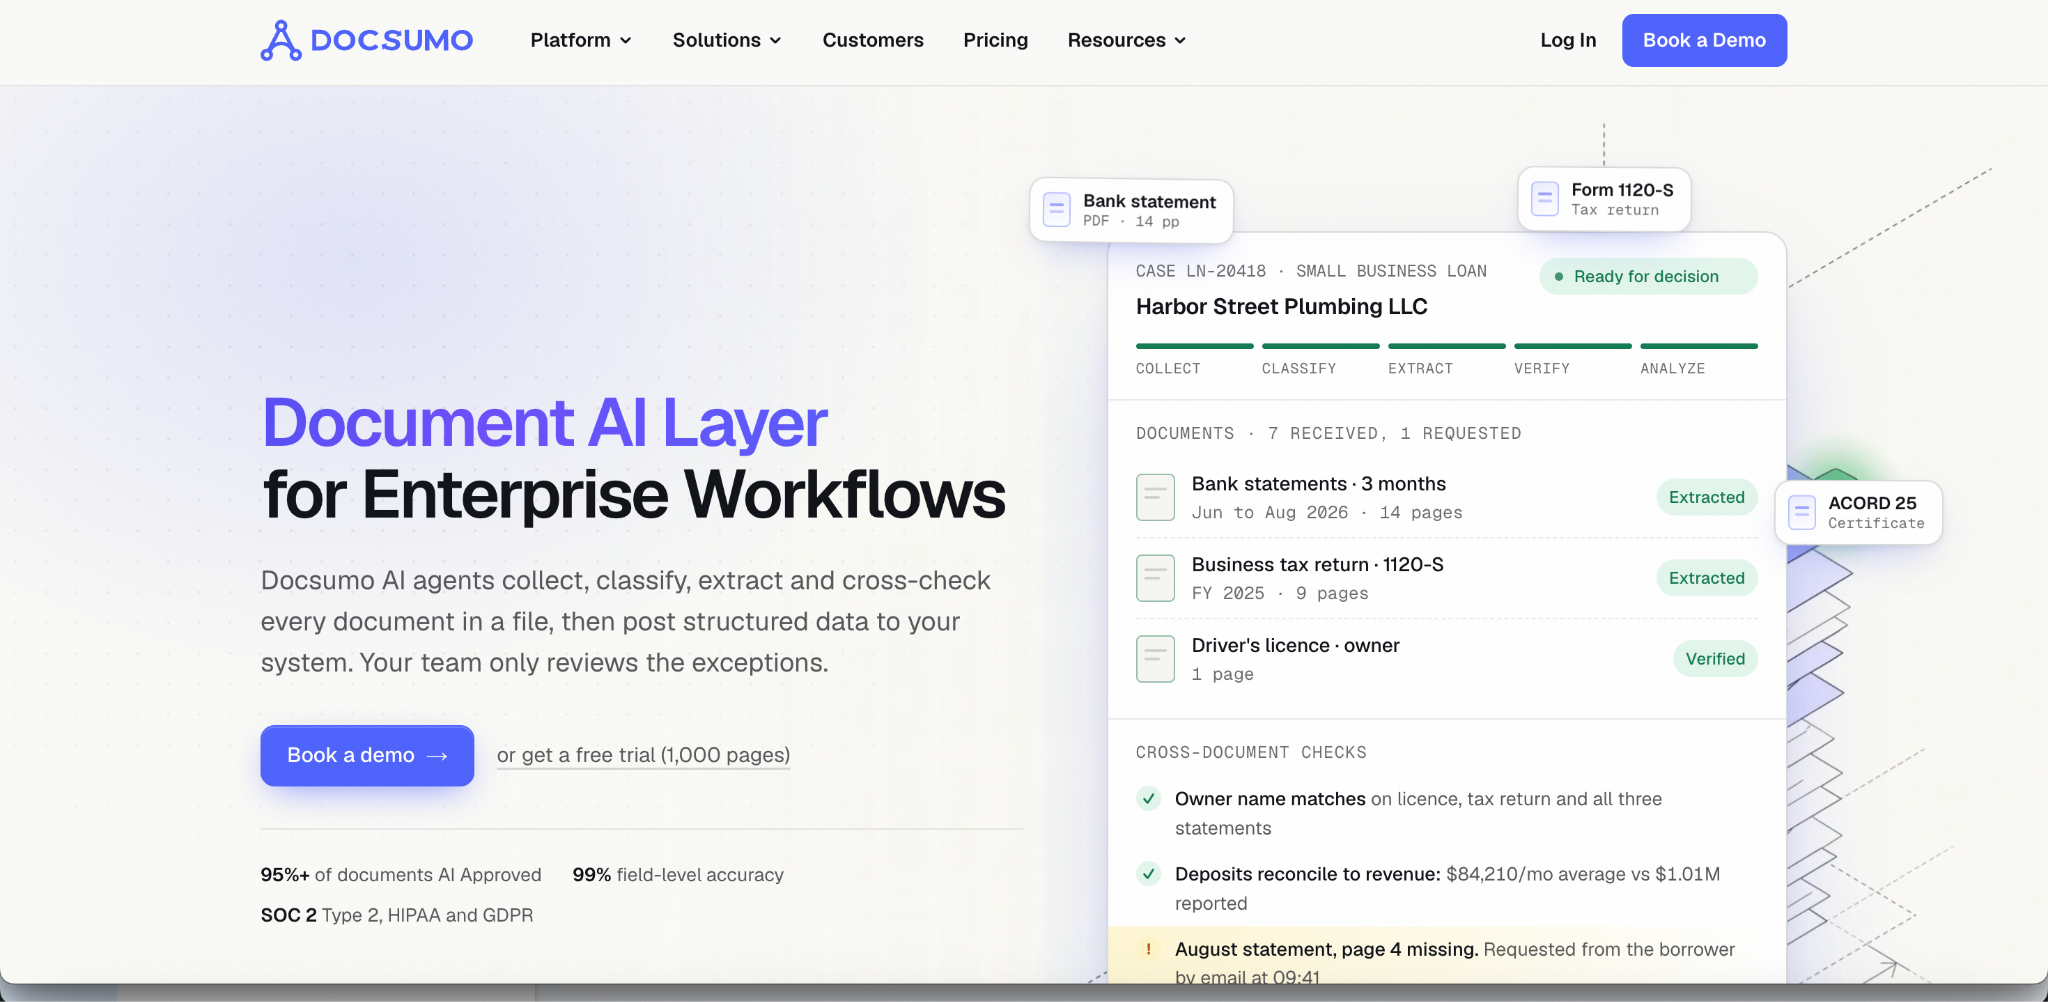This screenshot has width=2048, height=1002.
Task: Click the Ready for decision status badge
Action: pos(1648,276)
